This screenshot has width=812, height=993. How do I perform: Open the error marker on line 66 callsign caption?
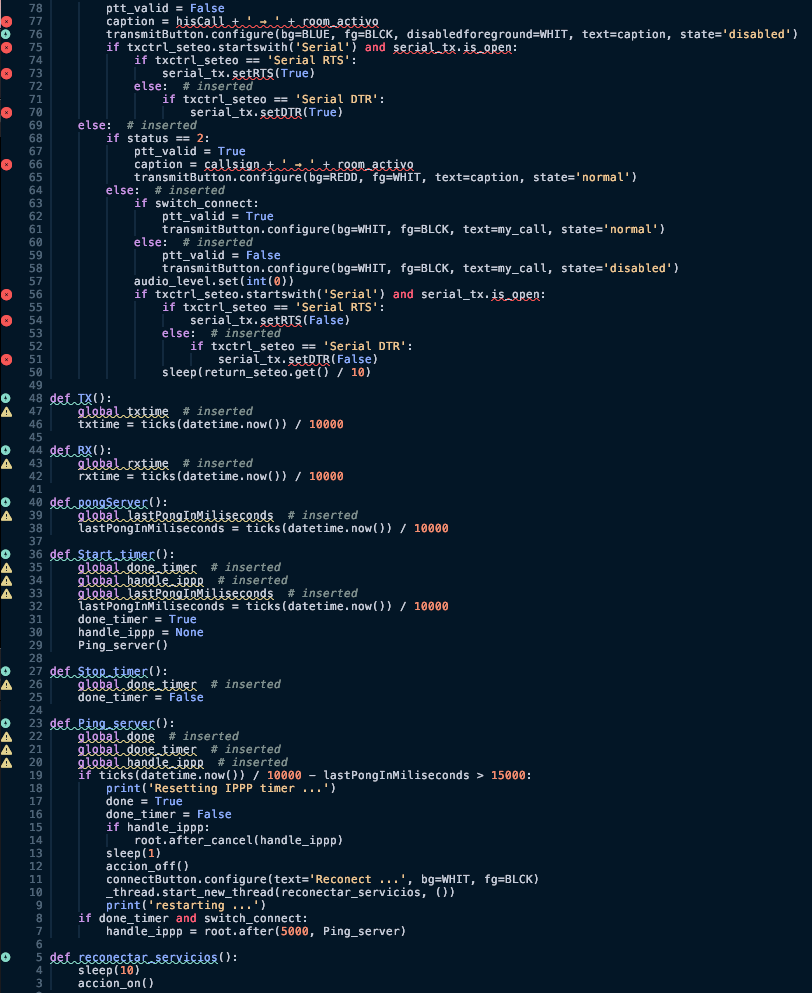6,165
